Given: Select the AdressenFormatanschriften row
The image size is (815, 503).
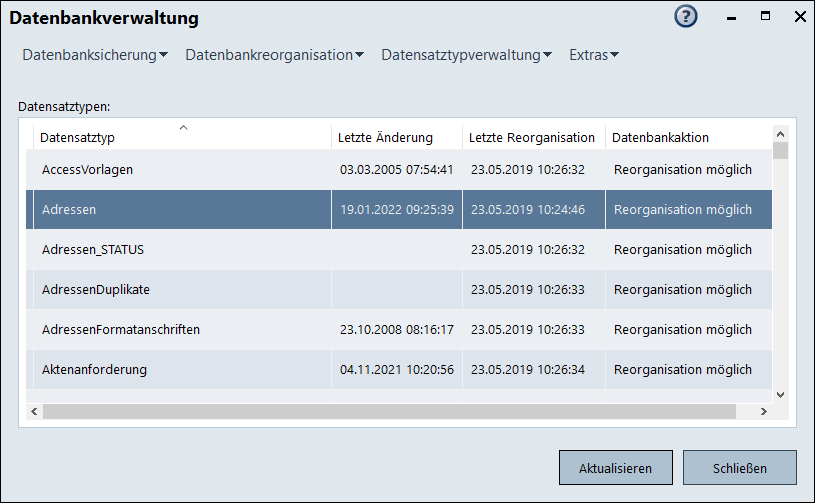Looking at the screenshot, I should [x=120, y=330].
